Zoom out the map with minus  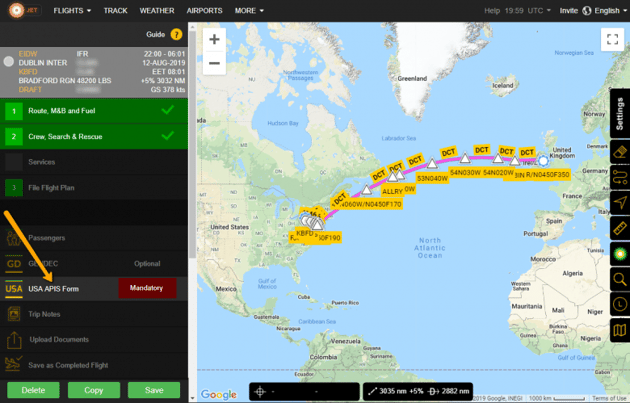point(214,63)
